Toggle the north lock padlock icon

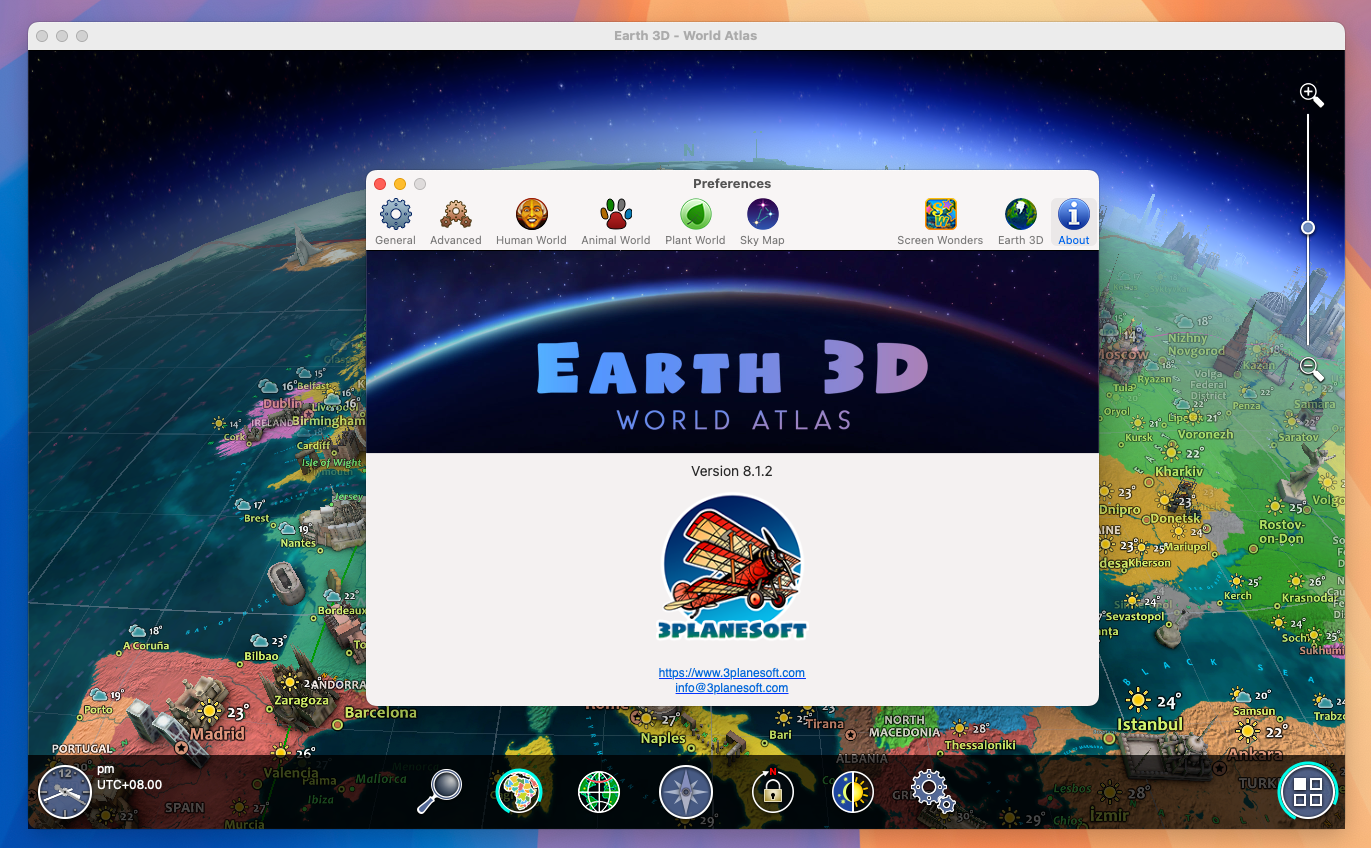pos(772,791)
